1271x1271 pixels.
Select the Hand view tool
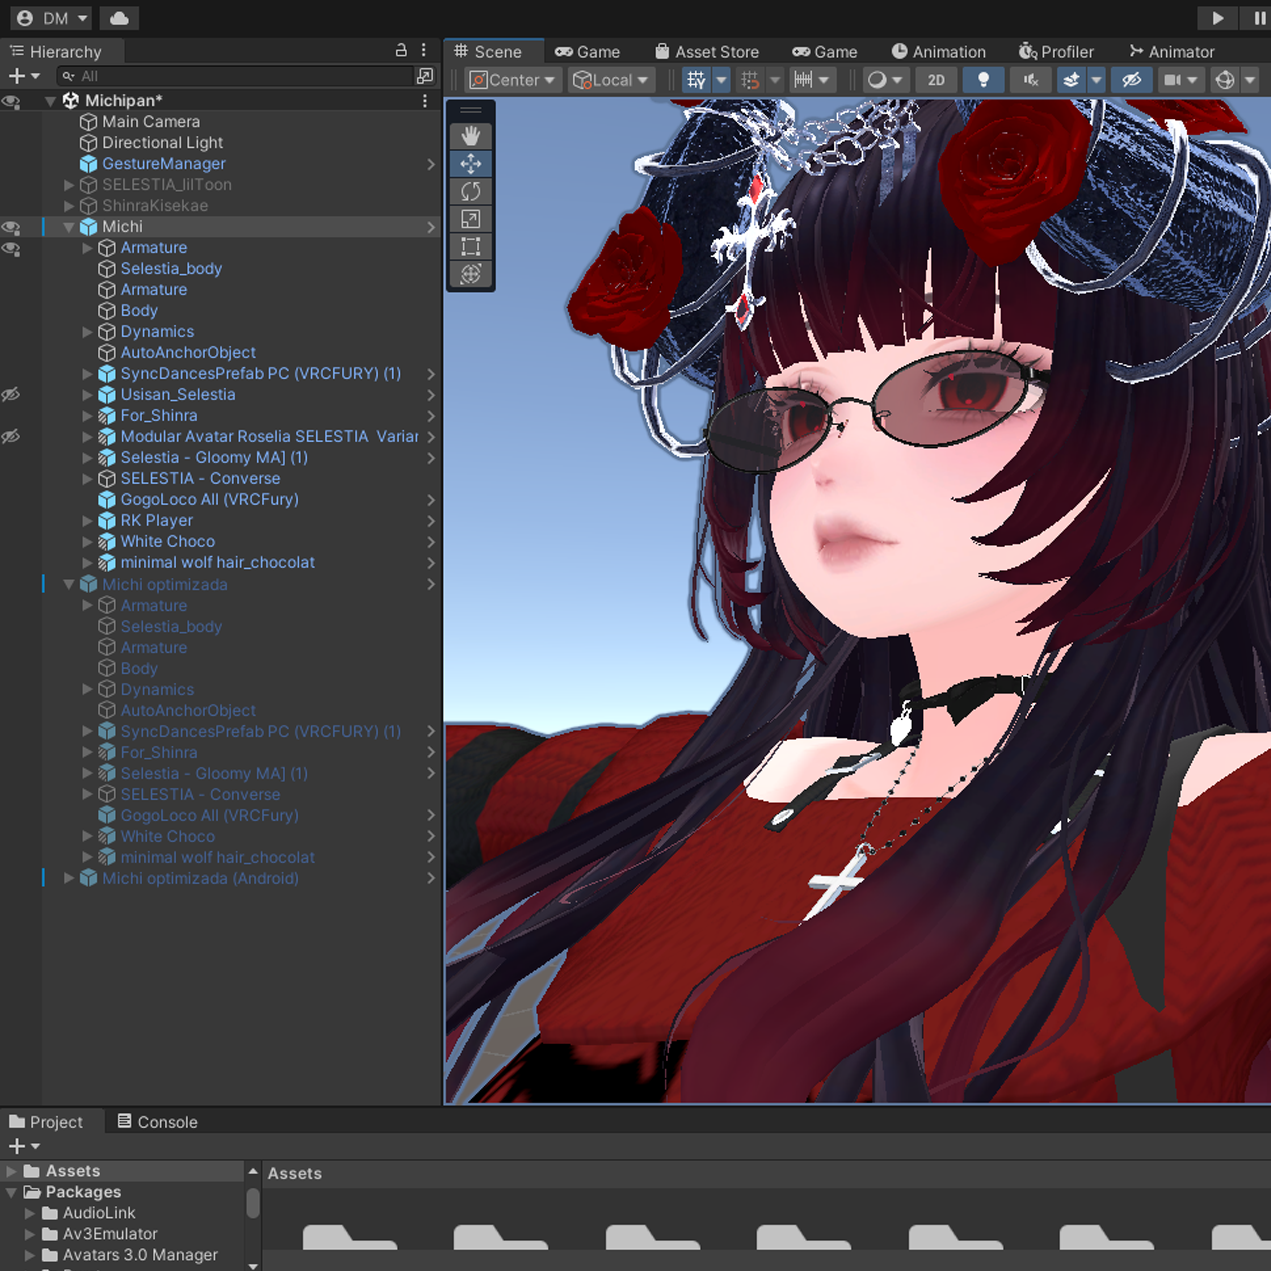pyautogui.click(x=471, y=135)
